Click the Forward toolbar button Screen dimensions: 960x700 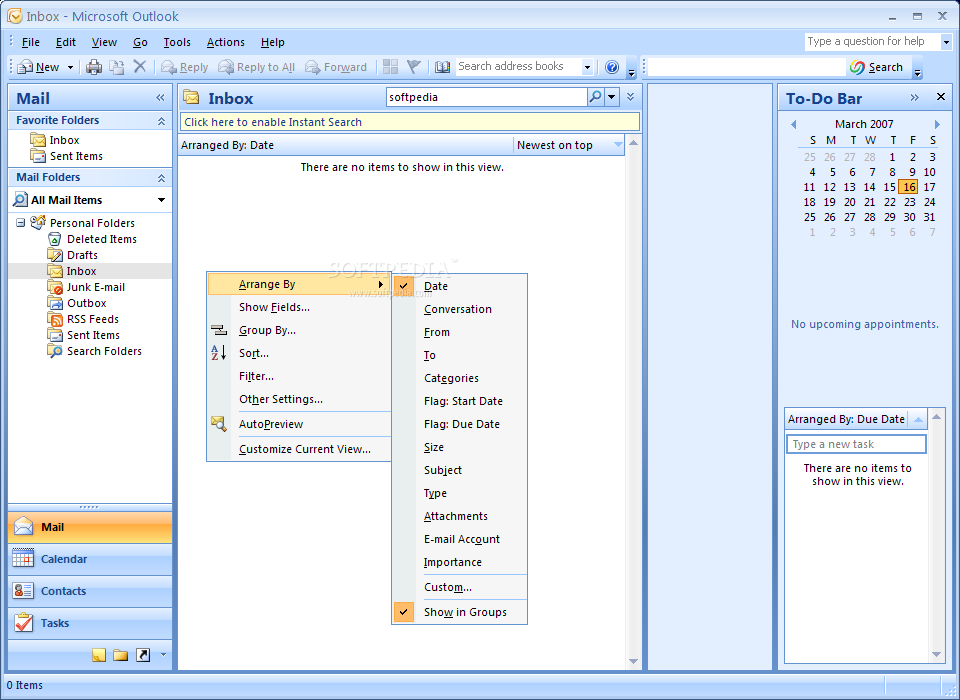pos(336,67)
